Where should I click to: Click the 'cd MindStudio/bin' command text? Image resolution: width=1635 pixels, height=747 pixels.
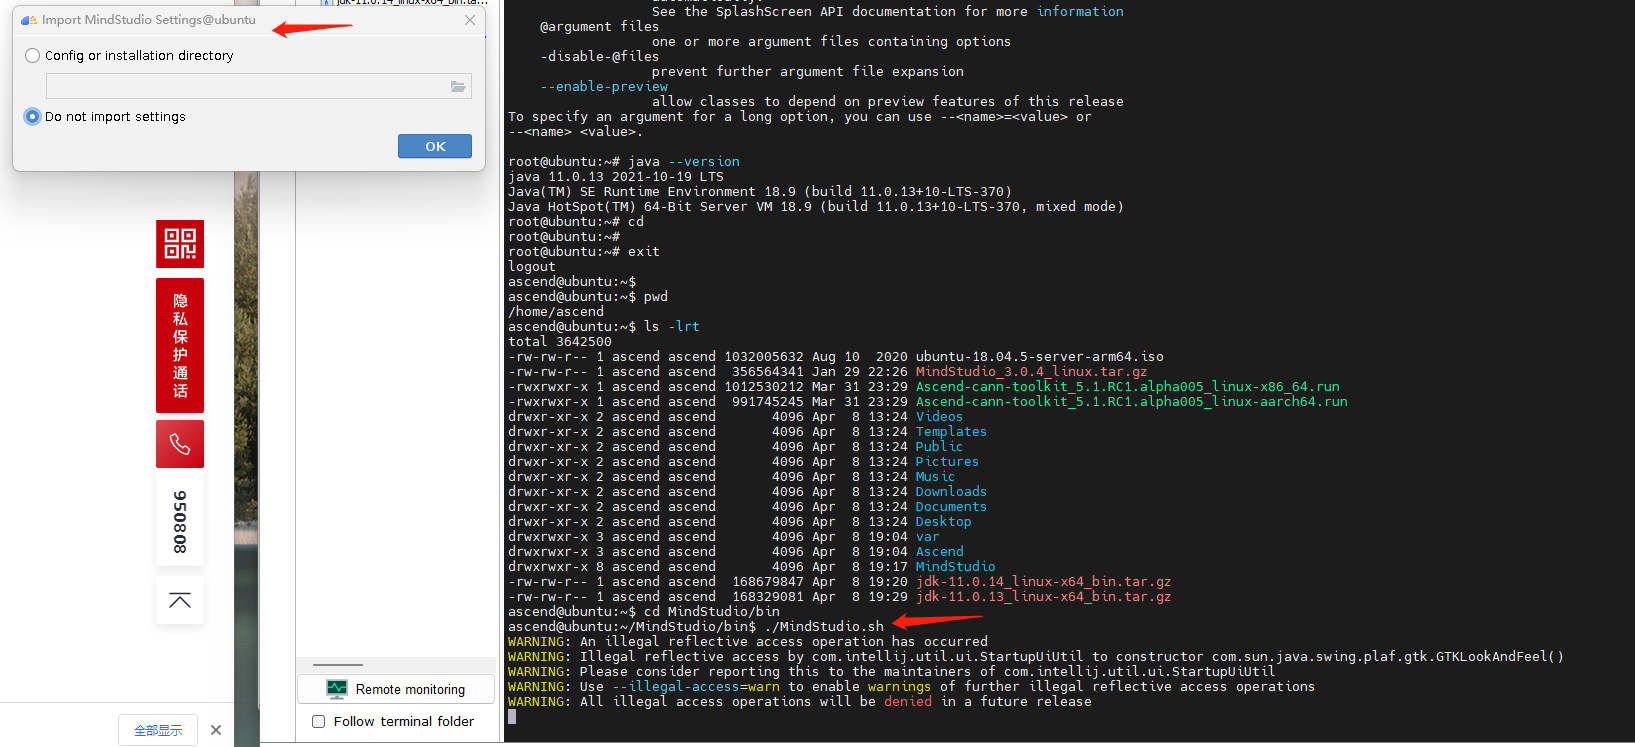tap(712, 612)
